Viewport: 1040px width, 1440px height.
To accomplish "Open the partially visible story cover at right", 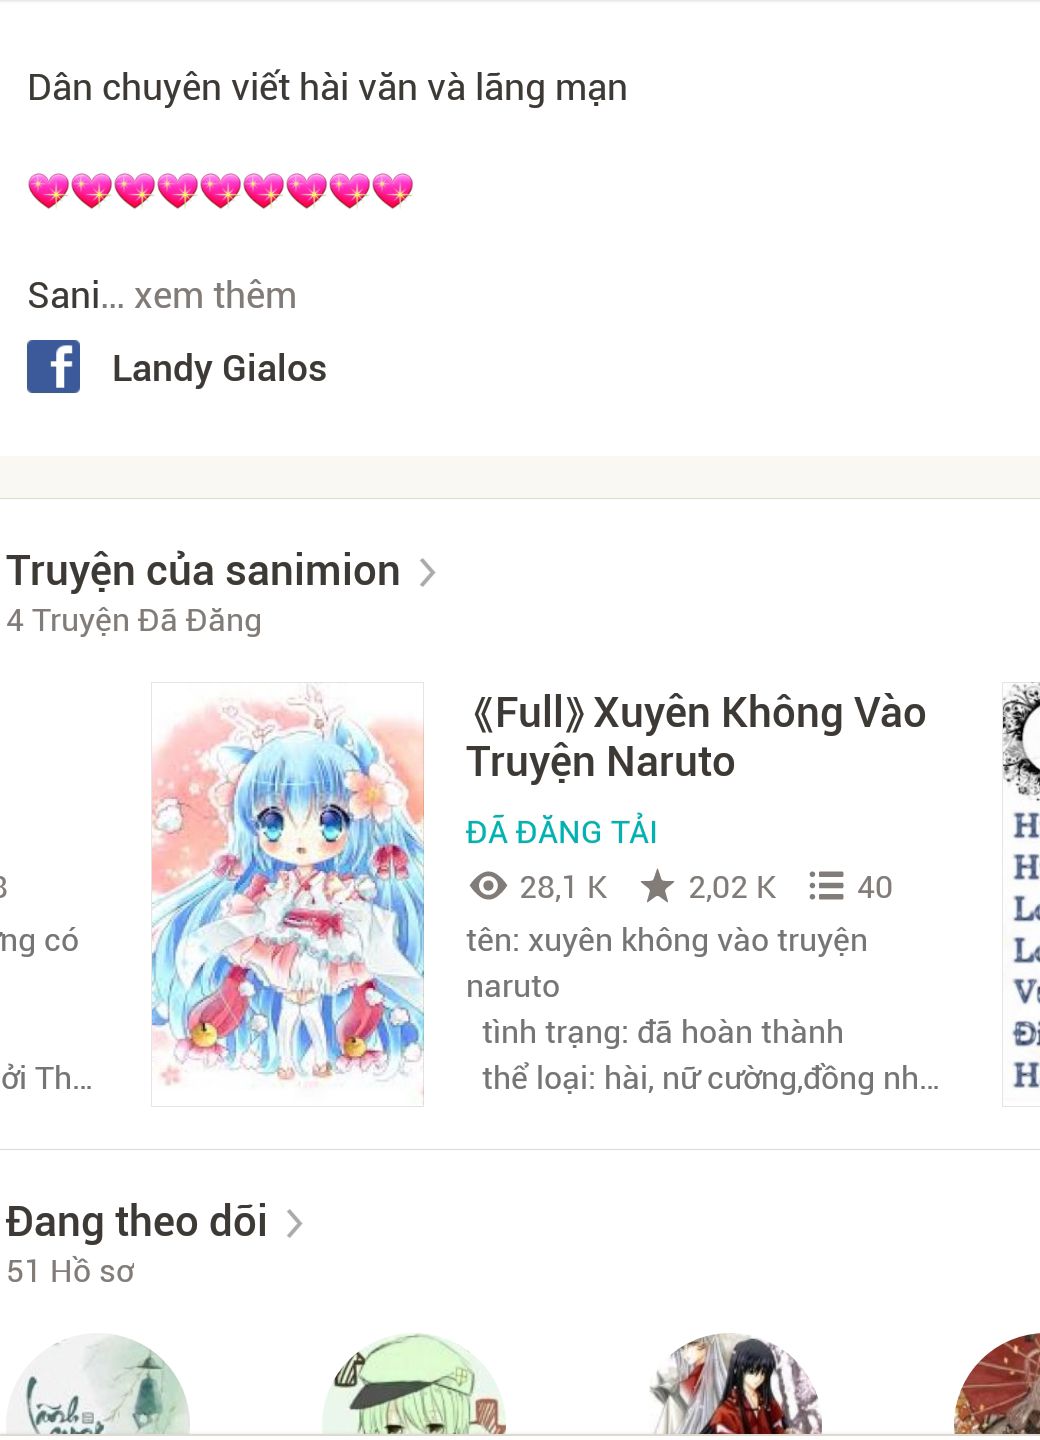I will pyautogui.click(x=1021, y=894).
